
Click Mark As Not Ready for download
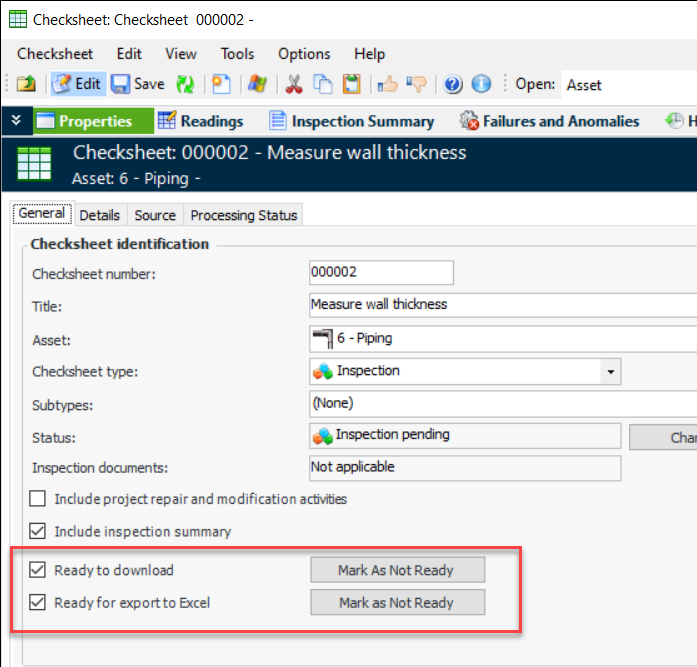tap(396, 570)
